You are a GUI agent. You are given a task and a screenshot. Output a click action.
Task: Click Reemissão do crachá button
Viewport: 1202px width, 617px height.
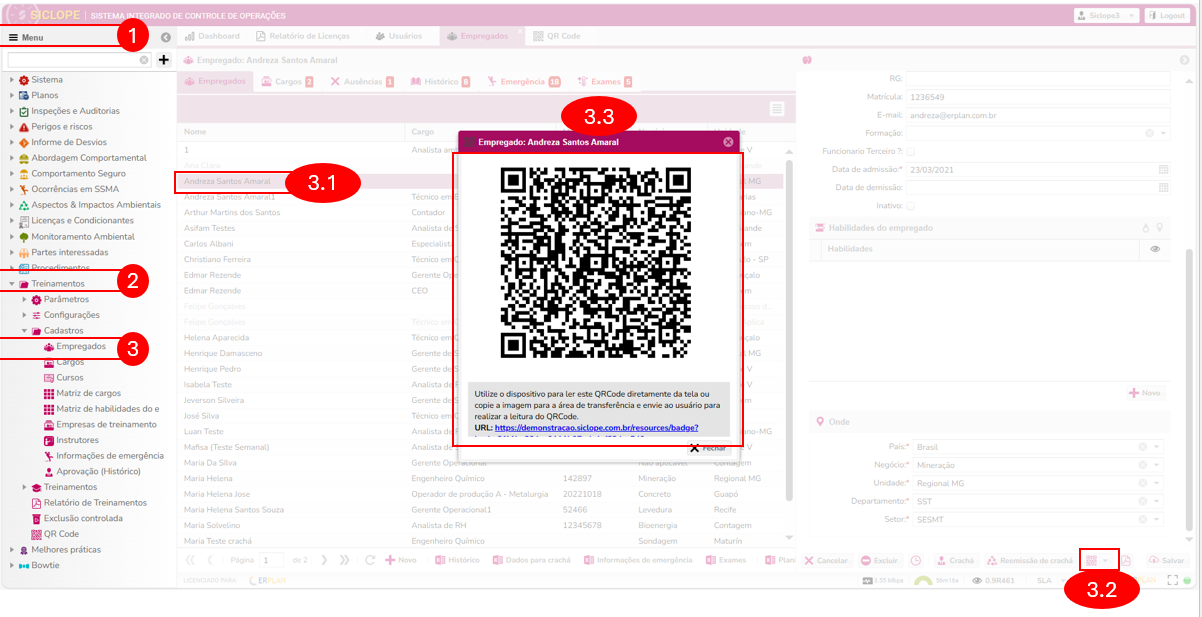point(1030,560)
